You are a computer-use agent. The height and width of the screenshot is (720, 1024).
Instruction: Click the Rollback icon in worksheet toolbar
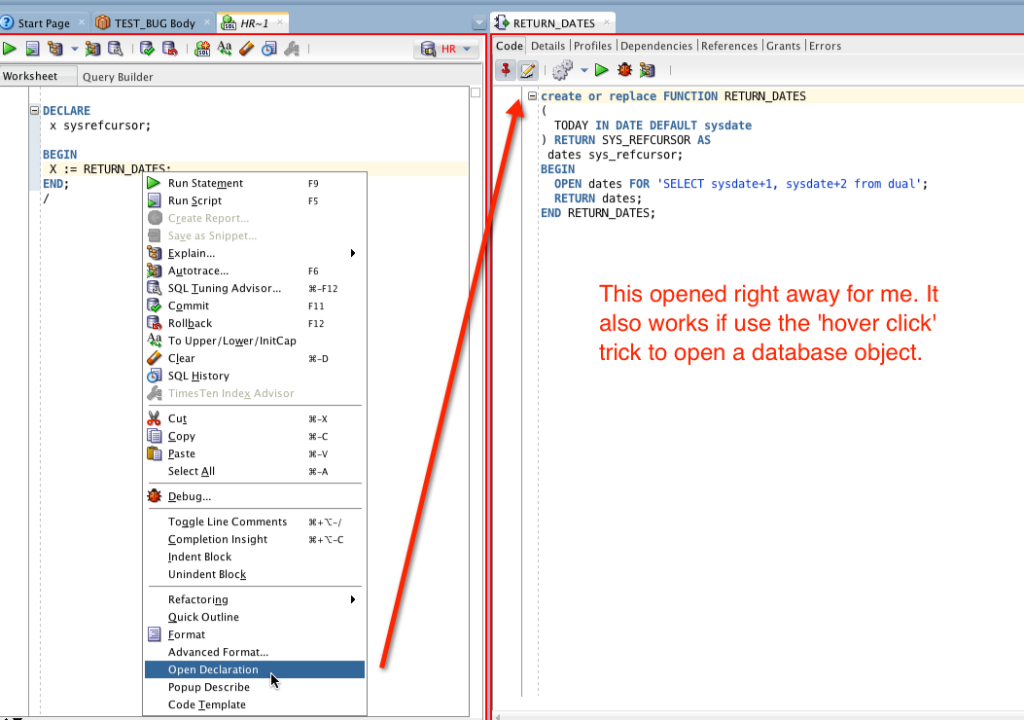[x=169, y=48]
